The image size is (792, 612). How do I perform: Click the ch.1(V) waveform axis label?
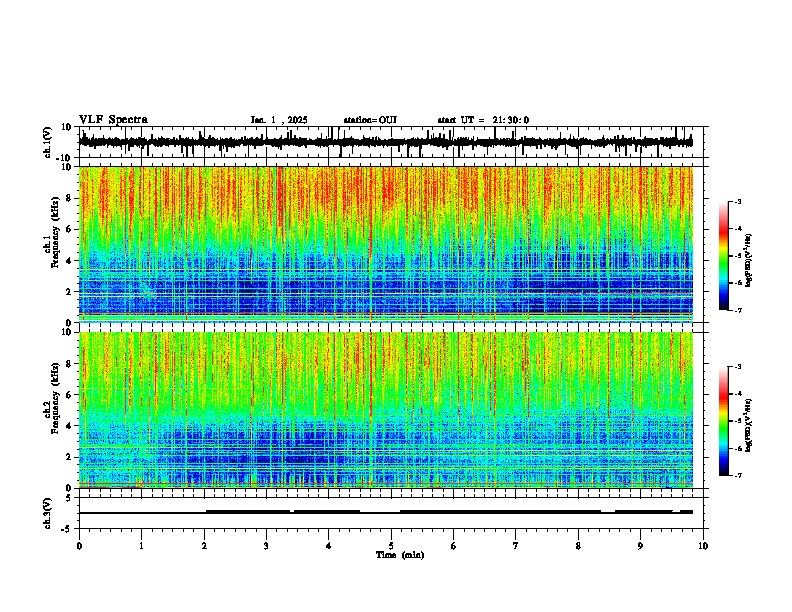(x=48, y=142)
